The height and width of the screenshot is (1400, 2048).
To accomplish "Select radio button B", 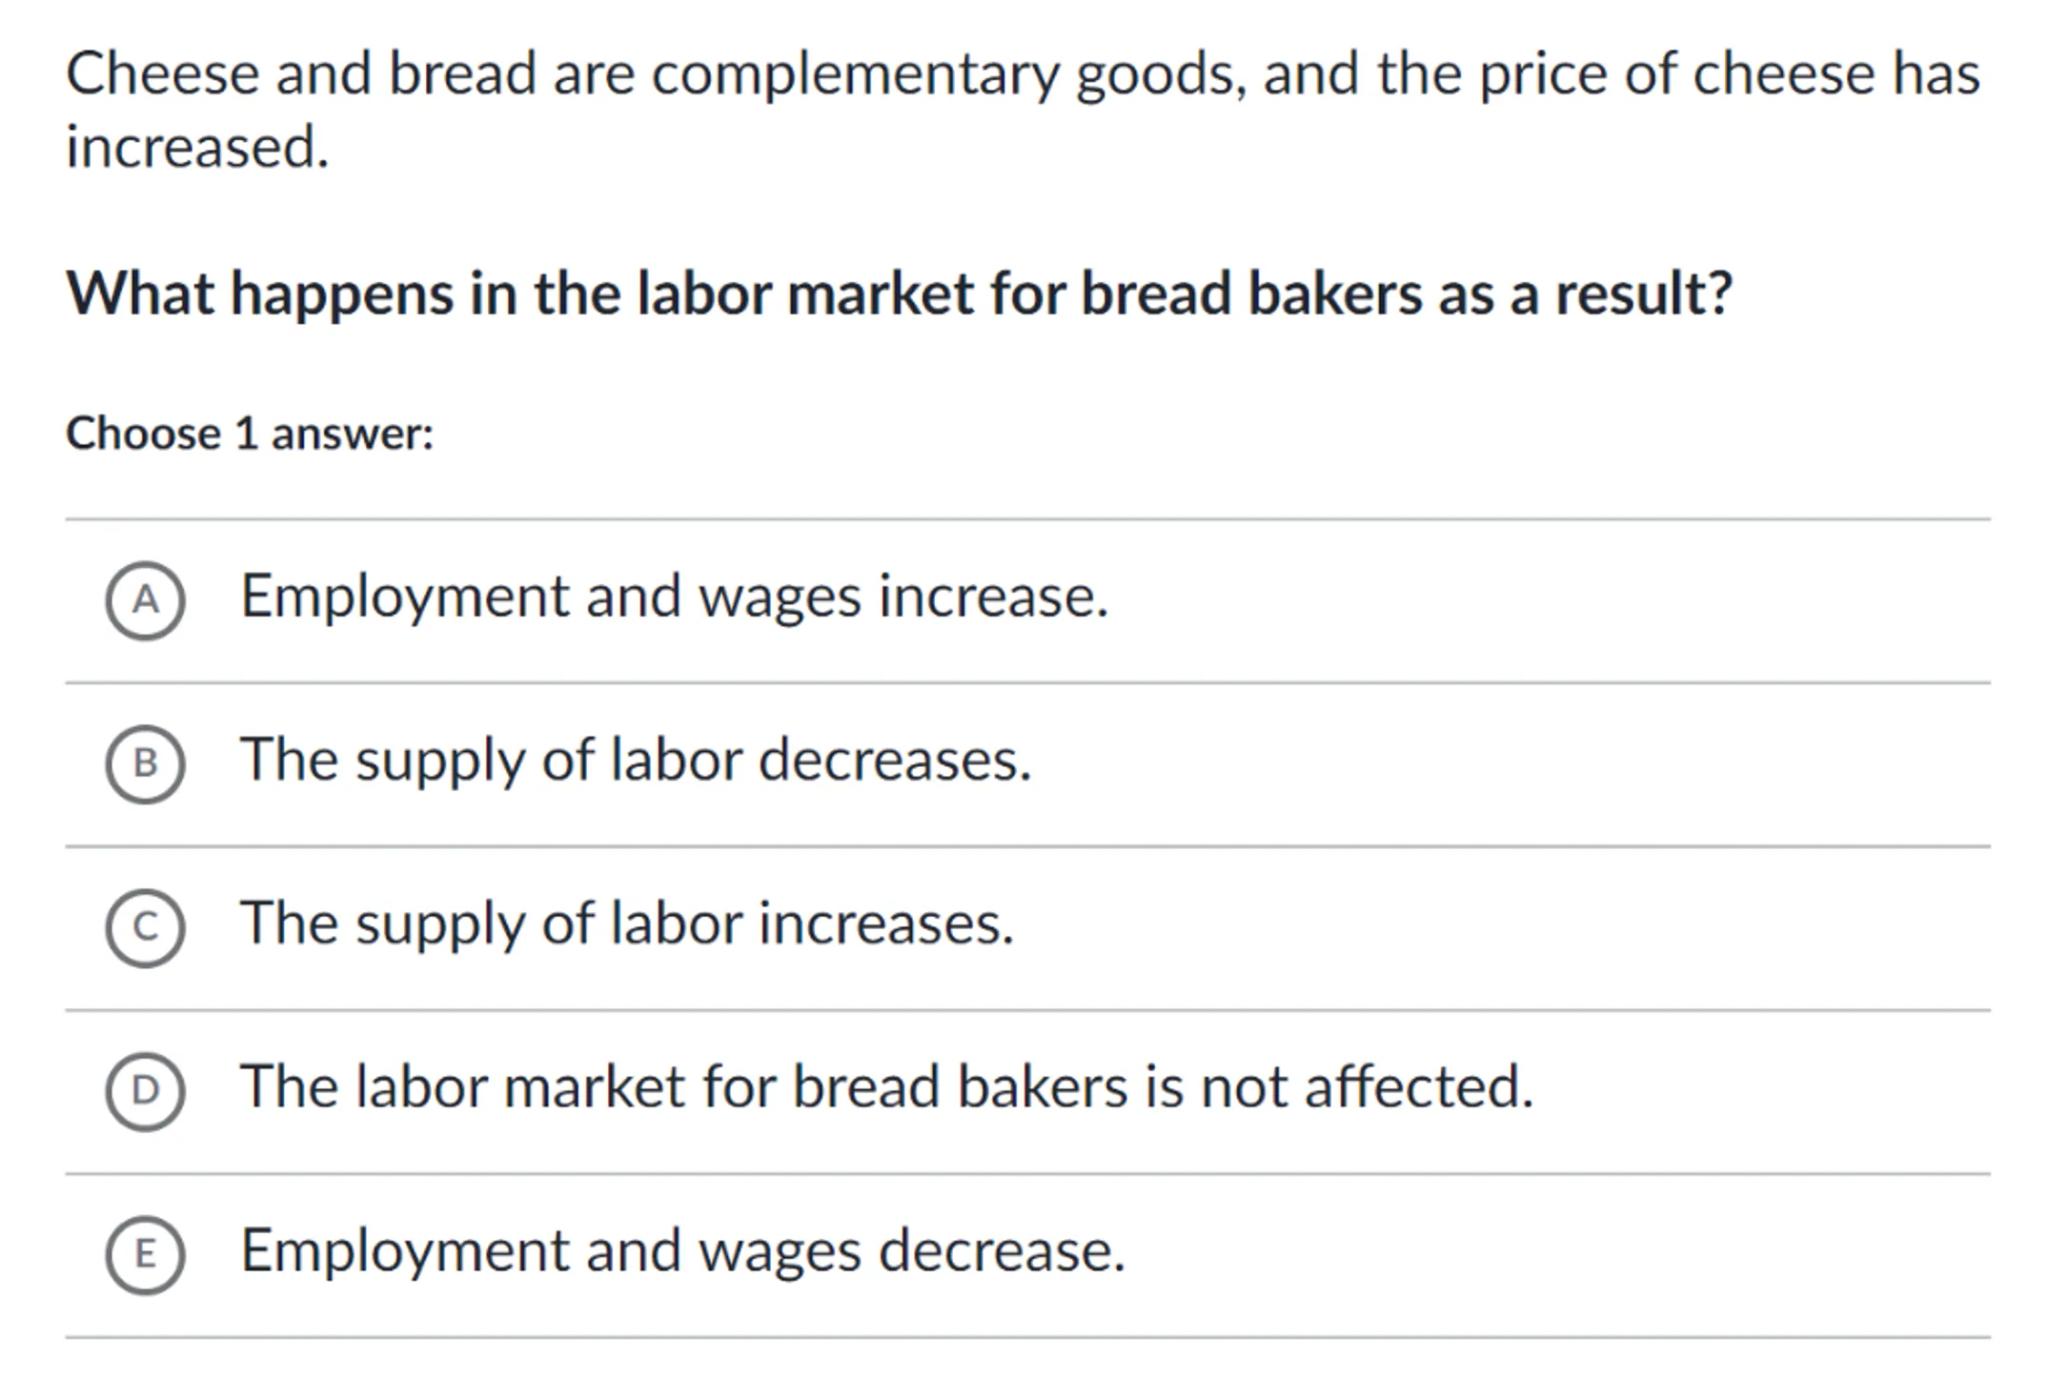I will tap(145, 764).
